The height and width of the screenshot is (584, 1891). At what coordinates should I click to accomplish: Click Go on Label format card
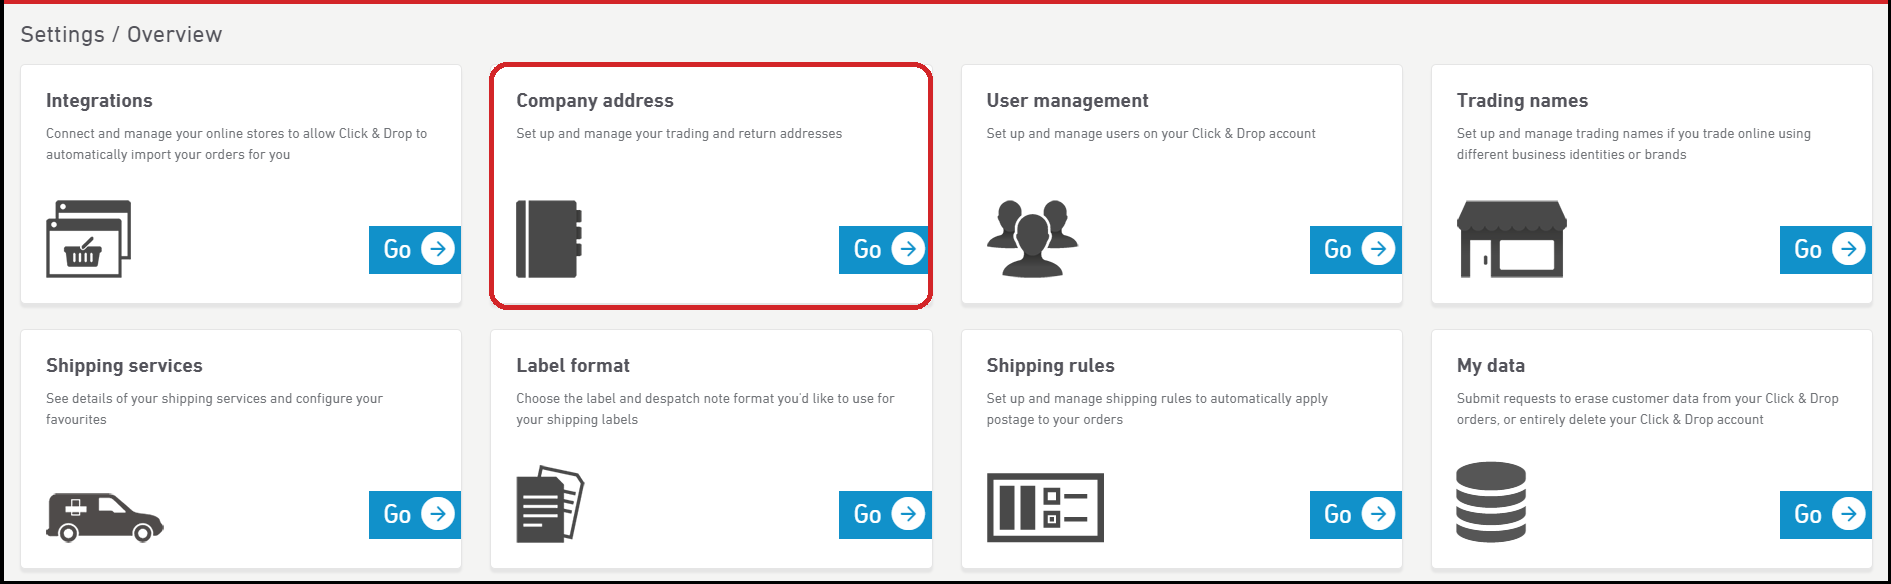[885, 514]
